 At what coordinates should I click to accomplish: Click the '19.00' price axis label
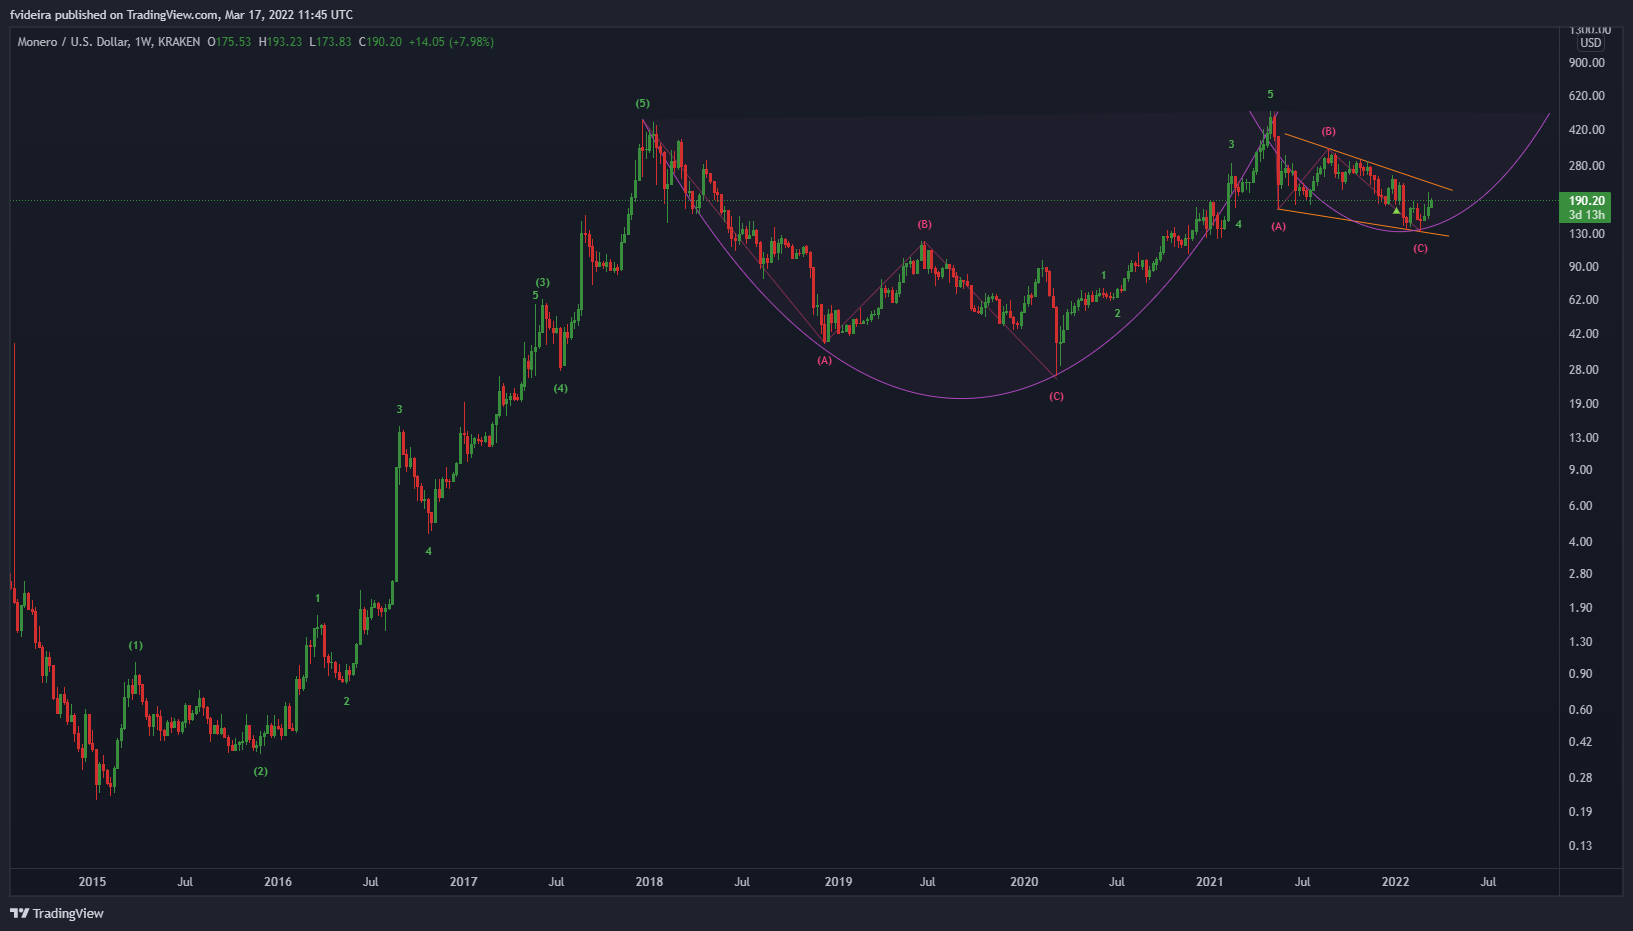[1584, 404]
